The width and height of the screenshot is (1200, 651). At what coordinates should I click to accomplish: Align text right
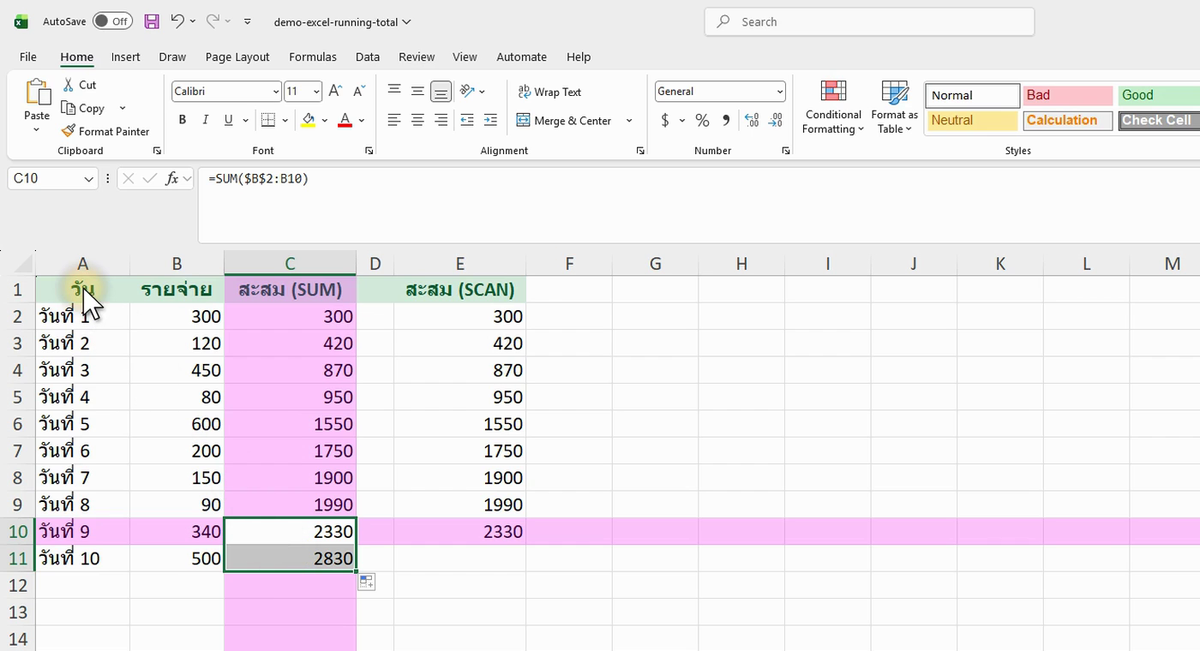tap(441, 120)
